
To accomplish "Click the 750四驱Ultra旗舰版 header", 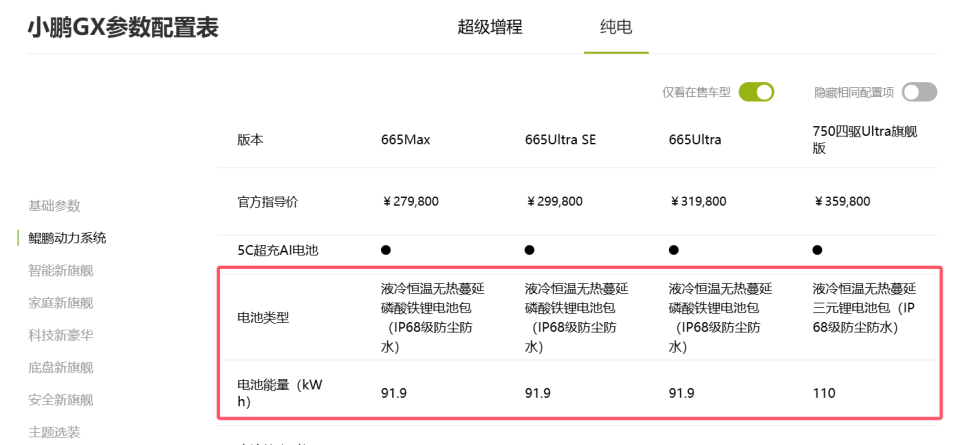I will [x=865, y=140].
